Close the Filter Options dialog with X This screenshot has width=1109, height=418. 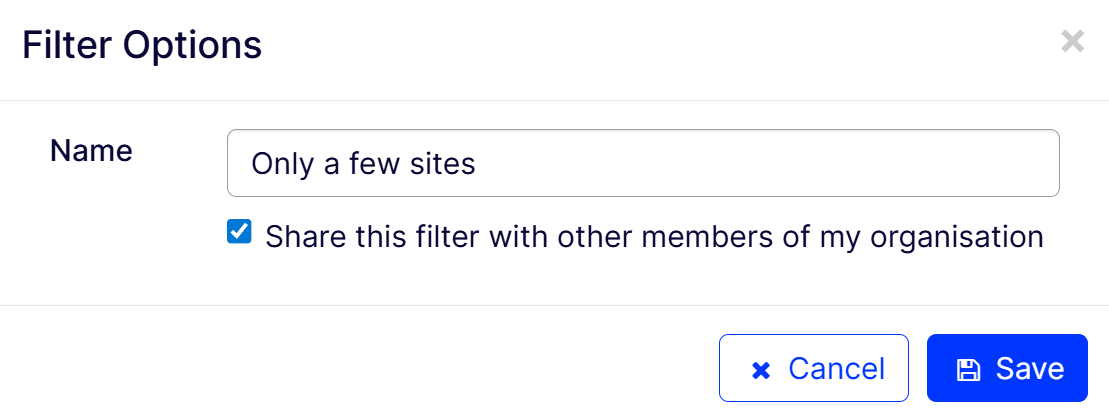pyautogui.click(x=1072, y=41)
